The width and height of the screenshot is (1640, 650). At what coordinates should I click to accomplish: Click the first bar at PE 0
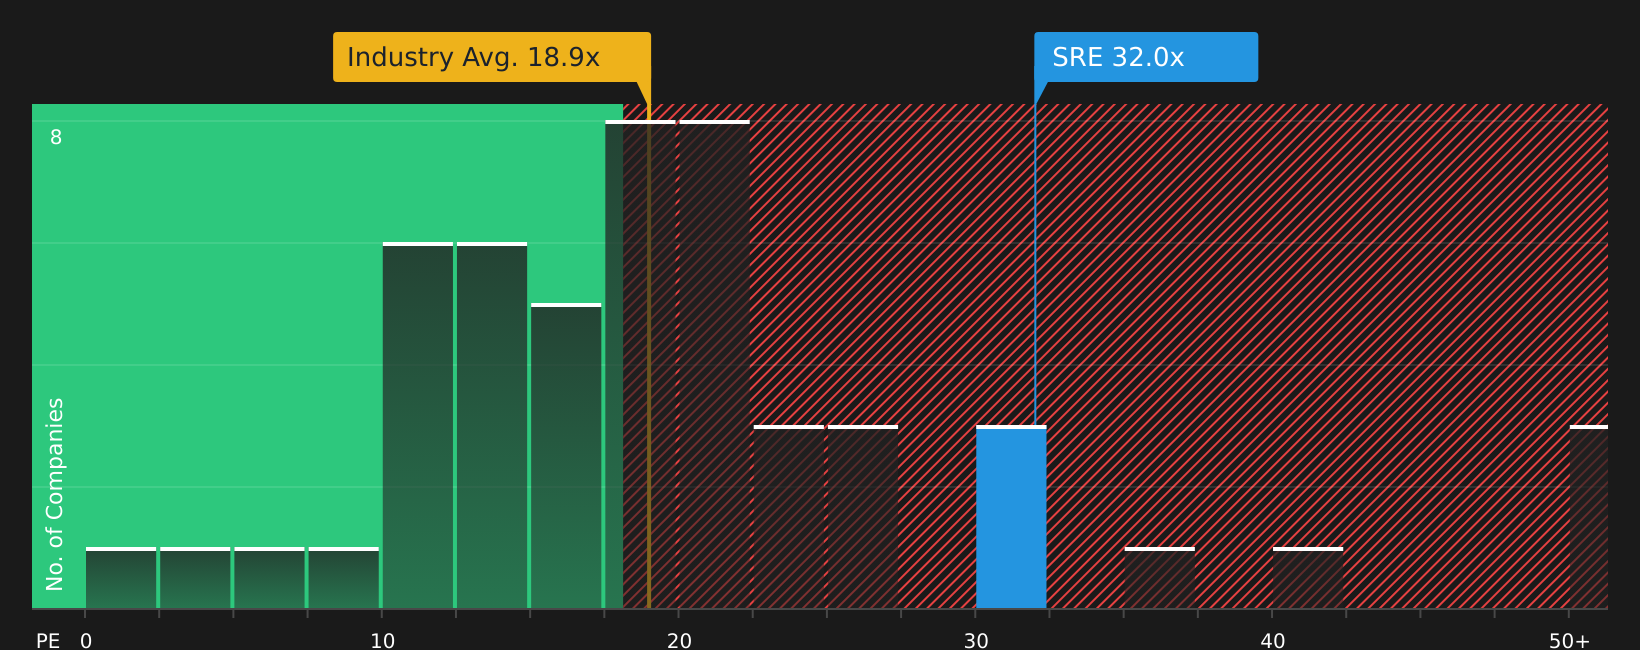click(121, 578)
